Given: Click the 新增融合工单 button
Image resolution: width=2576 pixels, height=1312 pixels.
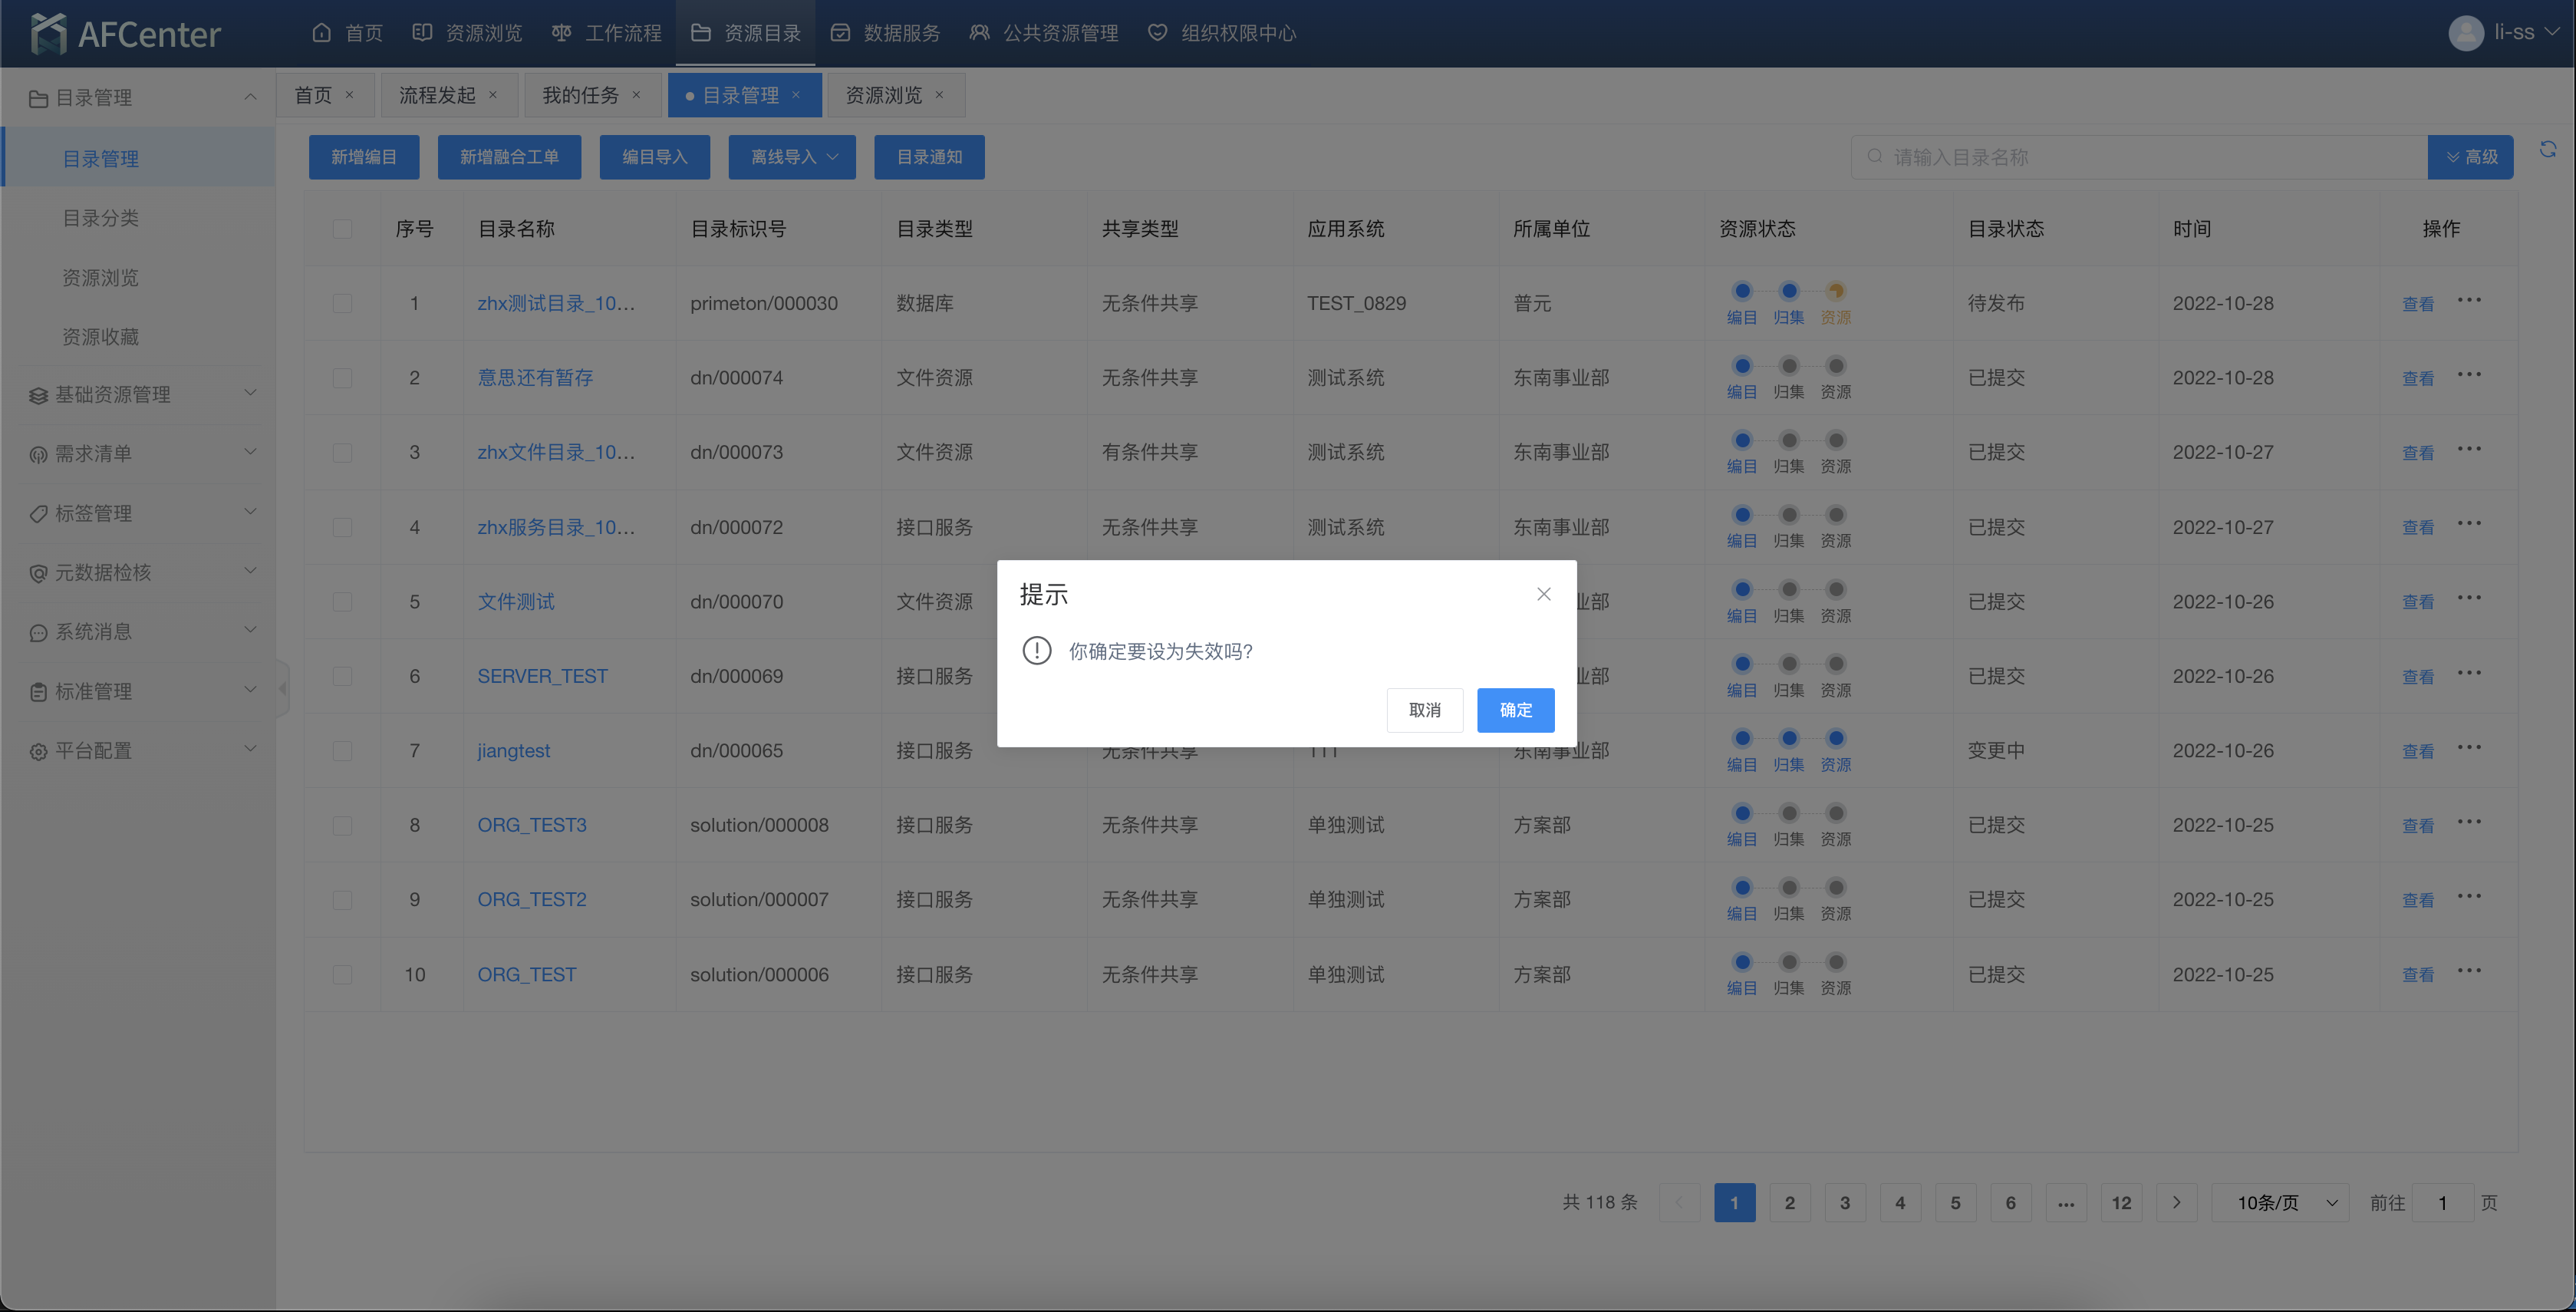Looking at the screenshot, I should click(509, 157).
